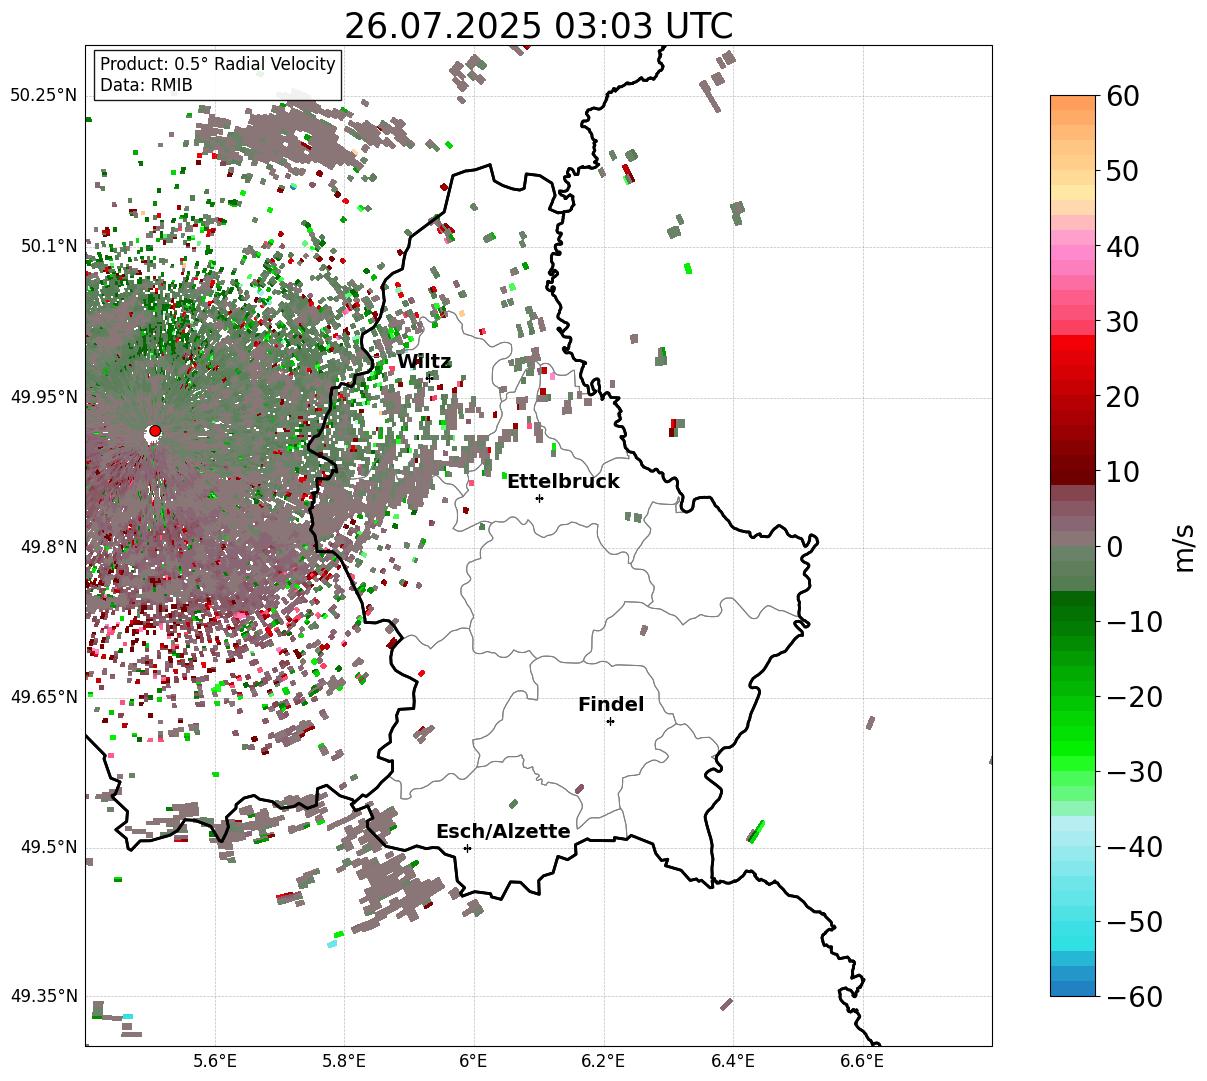Image resolution: width=1207 pixels, height=1081 pixels.
Task: Click the colorbar 20 tick label
Action: click(1121, 396)
